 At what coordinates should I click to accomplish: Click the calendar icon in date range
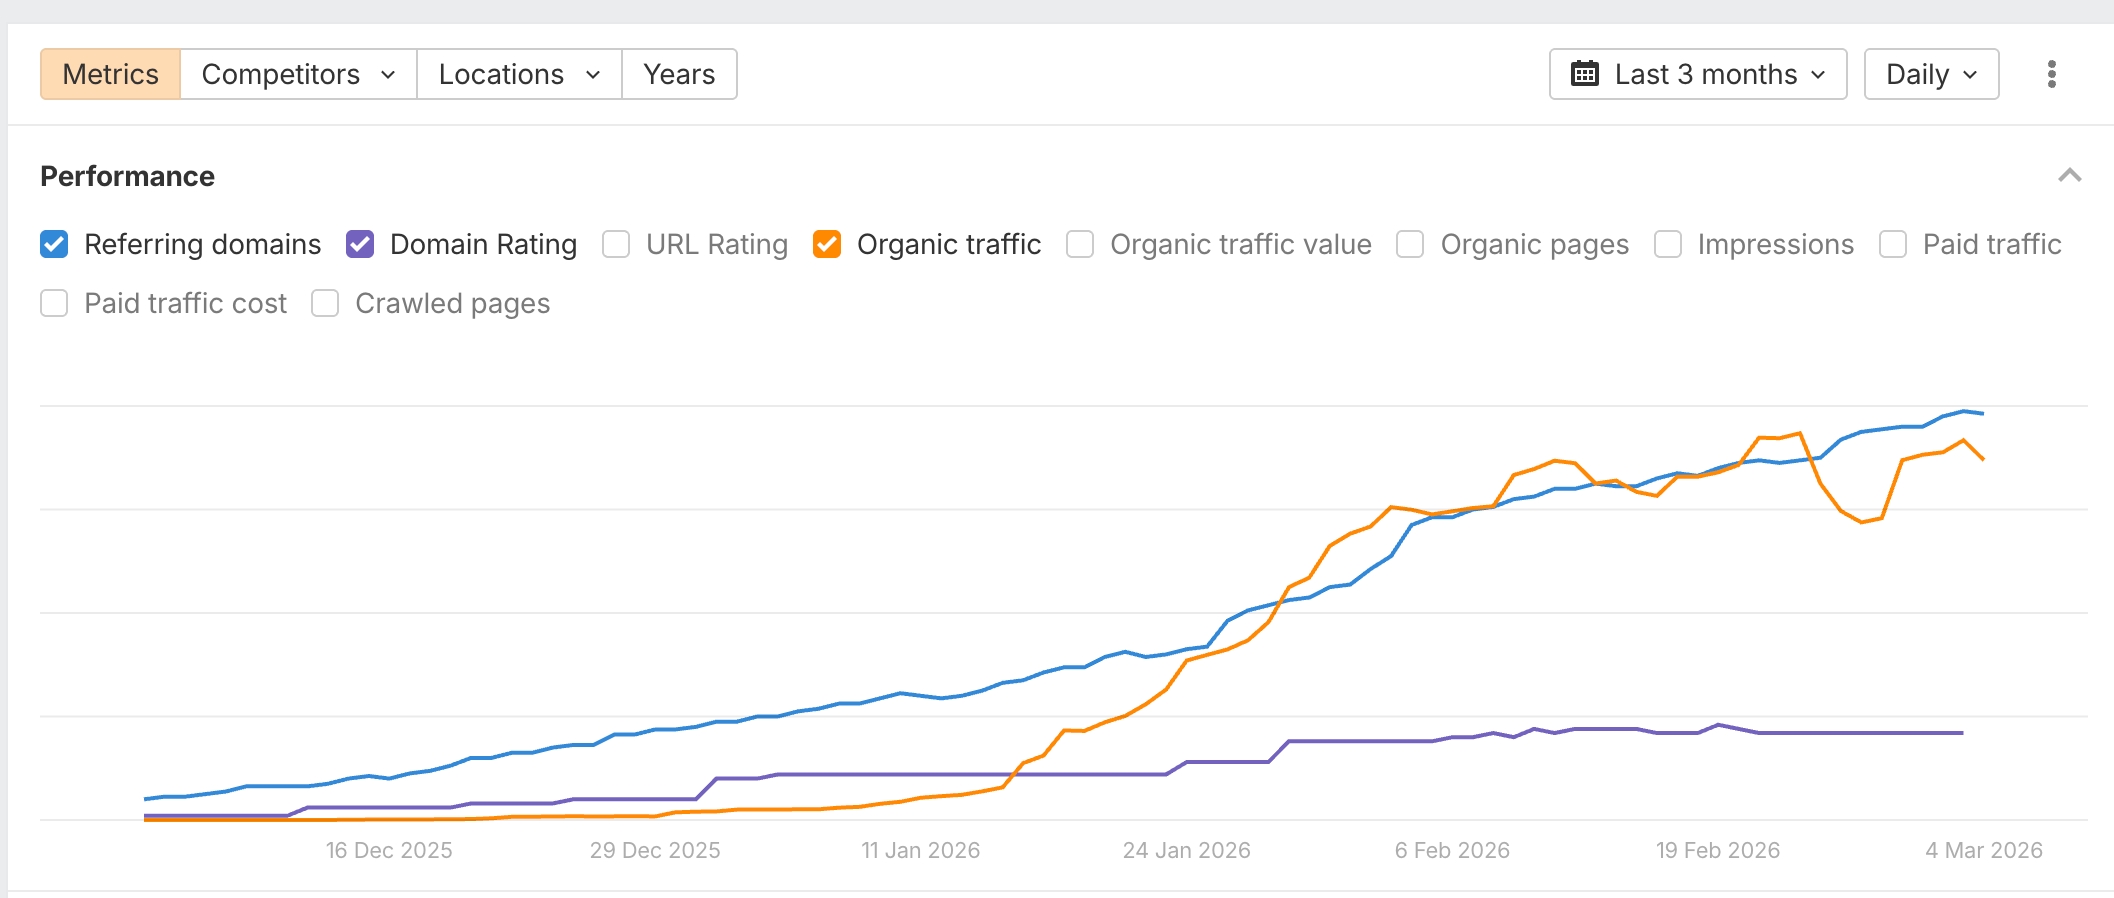click(x=1584, y=74)
